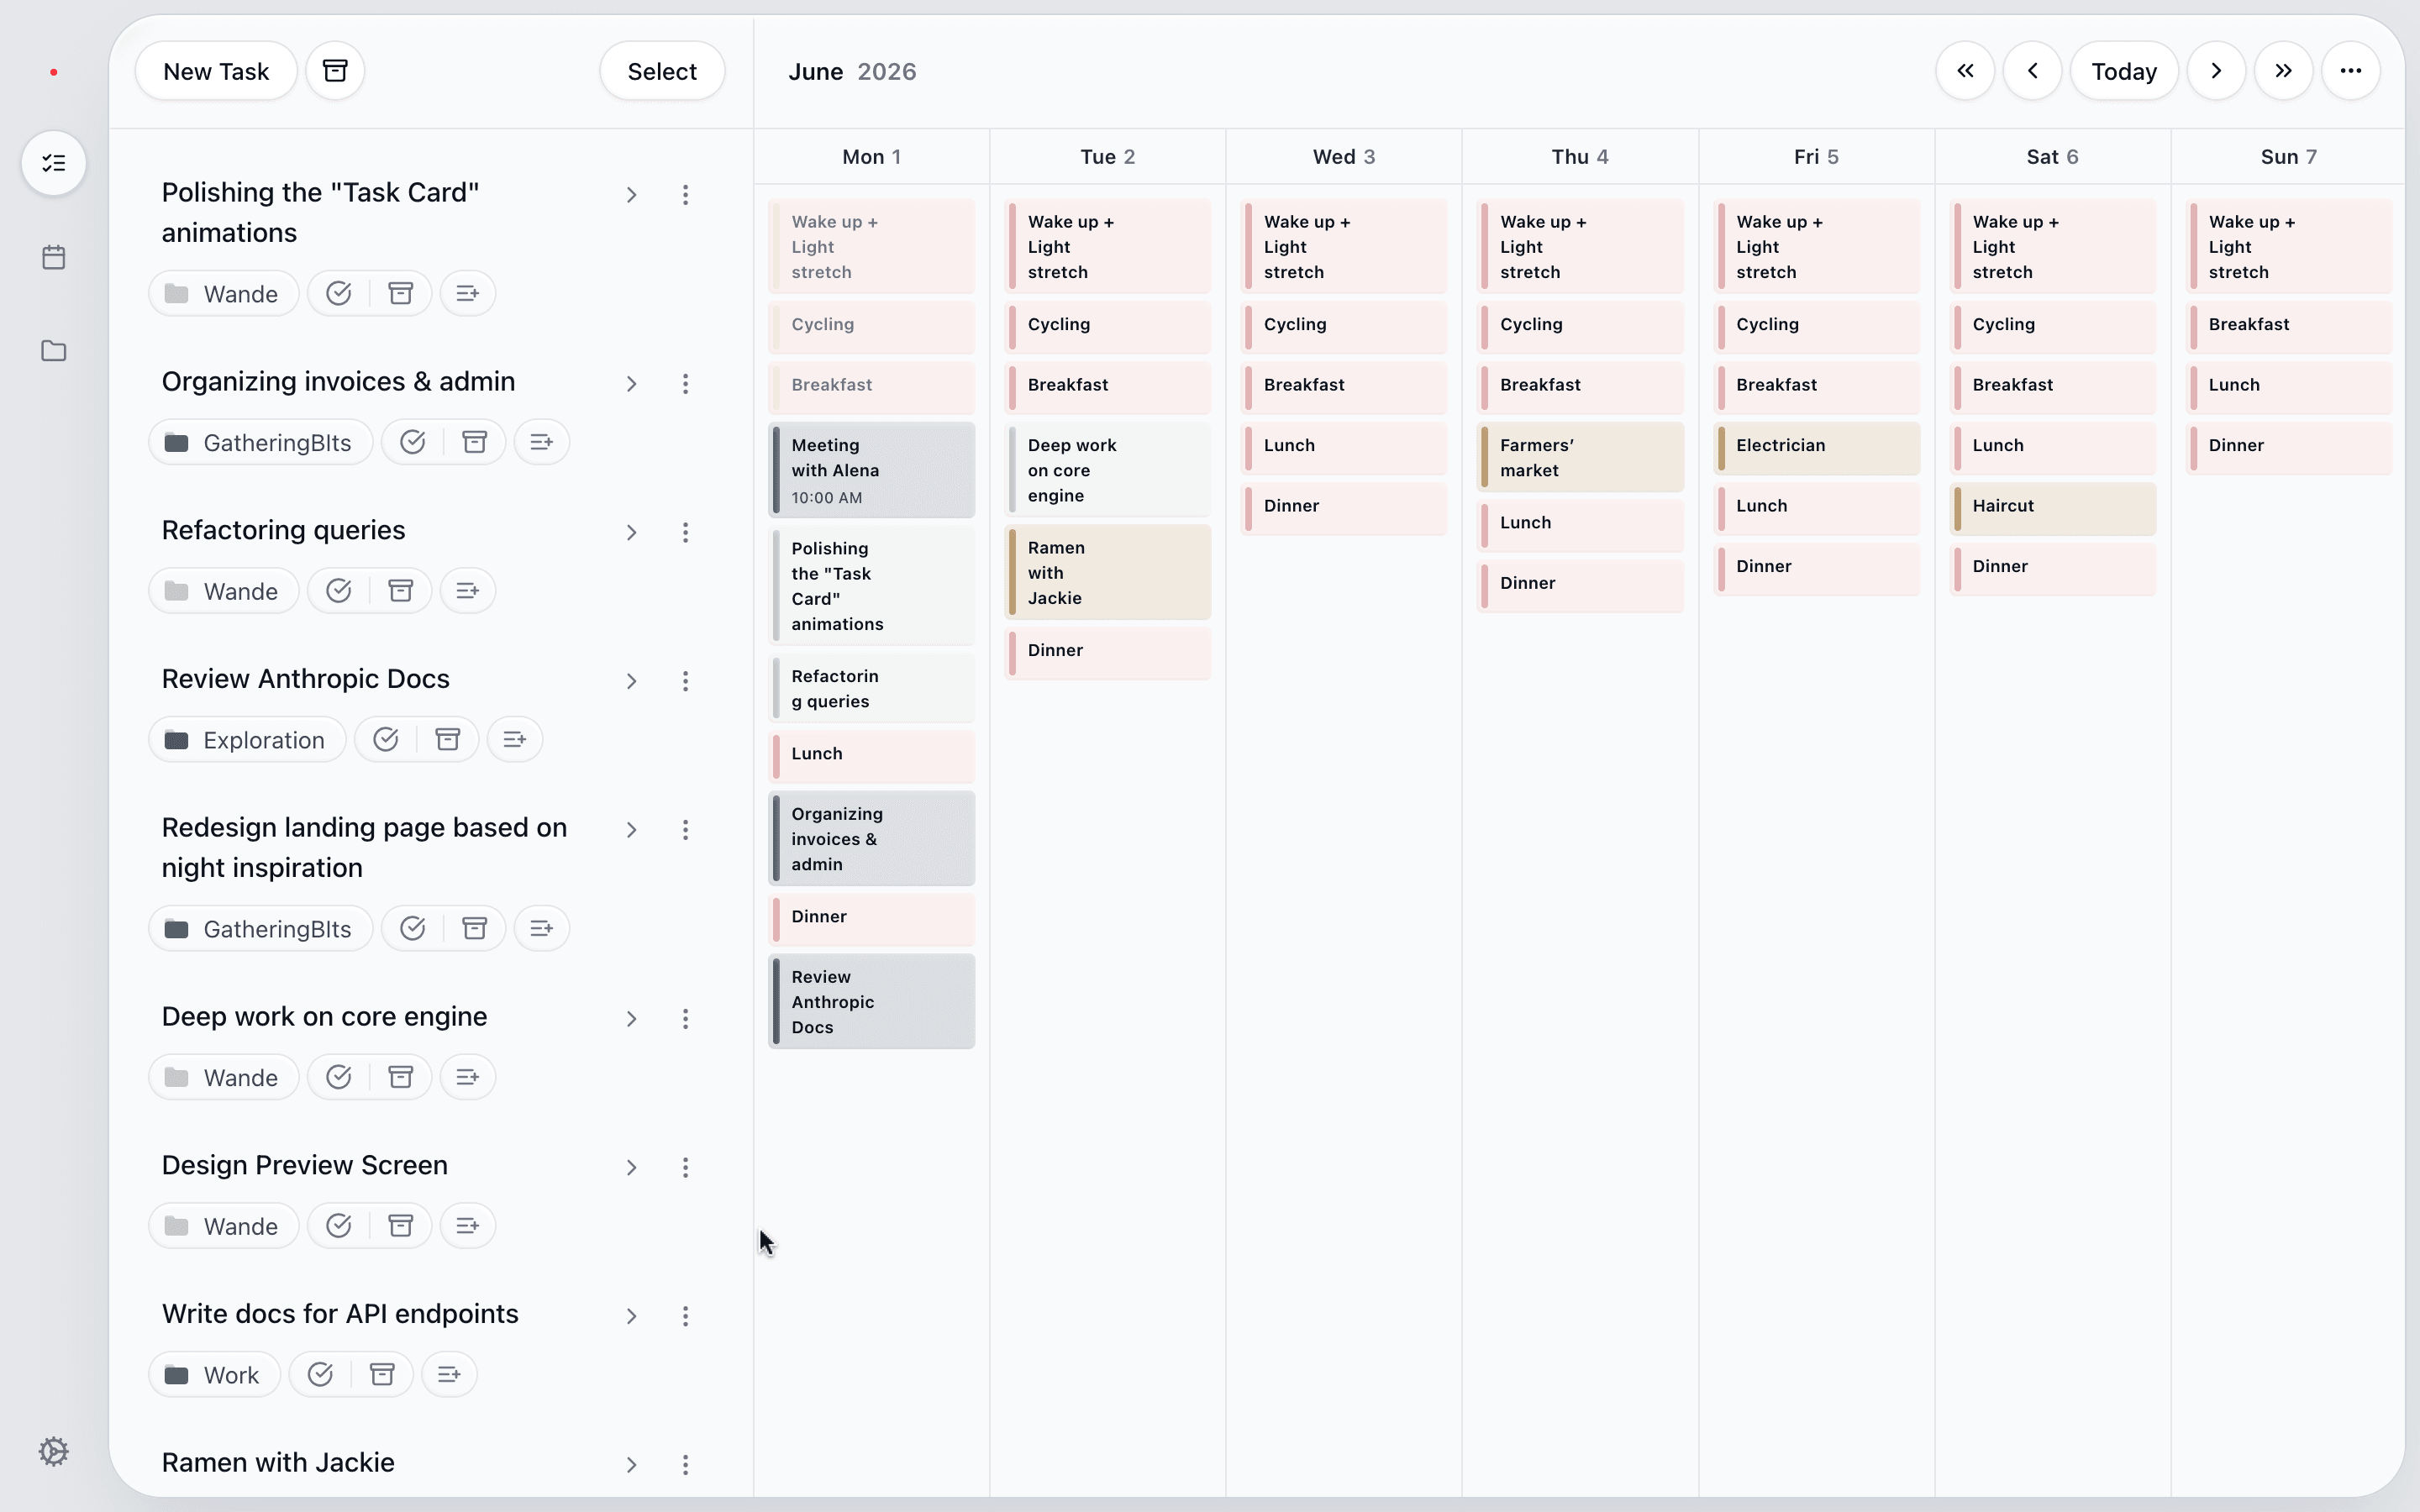Go to previous week arrow
The image size is (2420, 1512).
(x=2032, y=71)
